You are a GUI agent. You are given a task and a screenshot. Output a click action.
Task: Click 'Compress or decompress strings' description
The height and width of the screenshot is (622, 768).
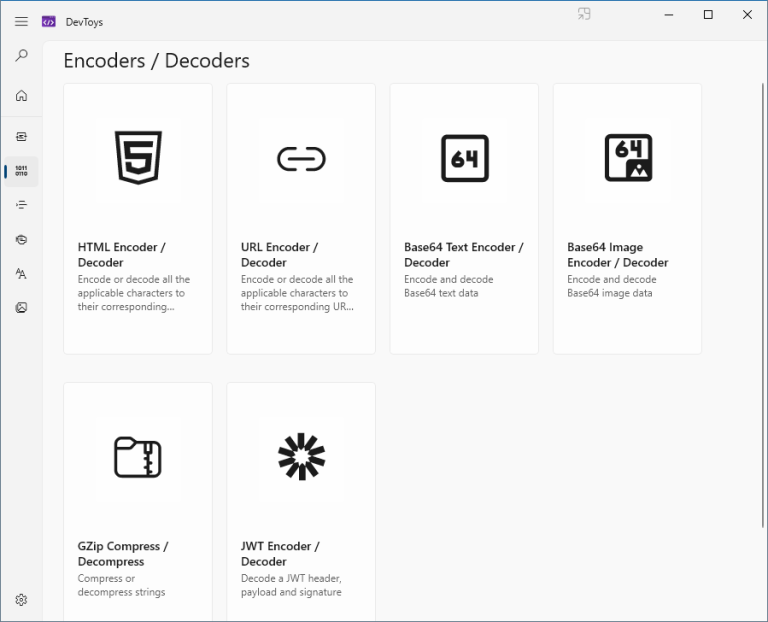(x=121, y=585)
